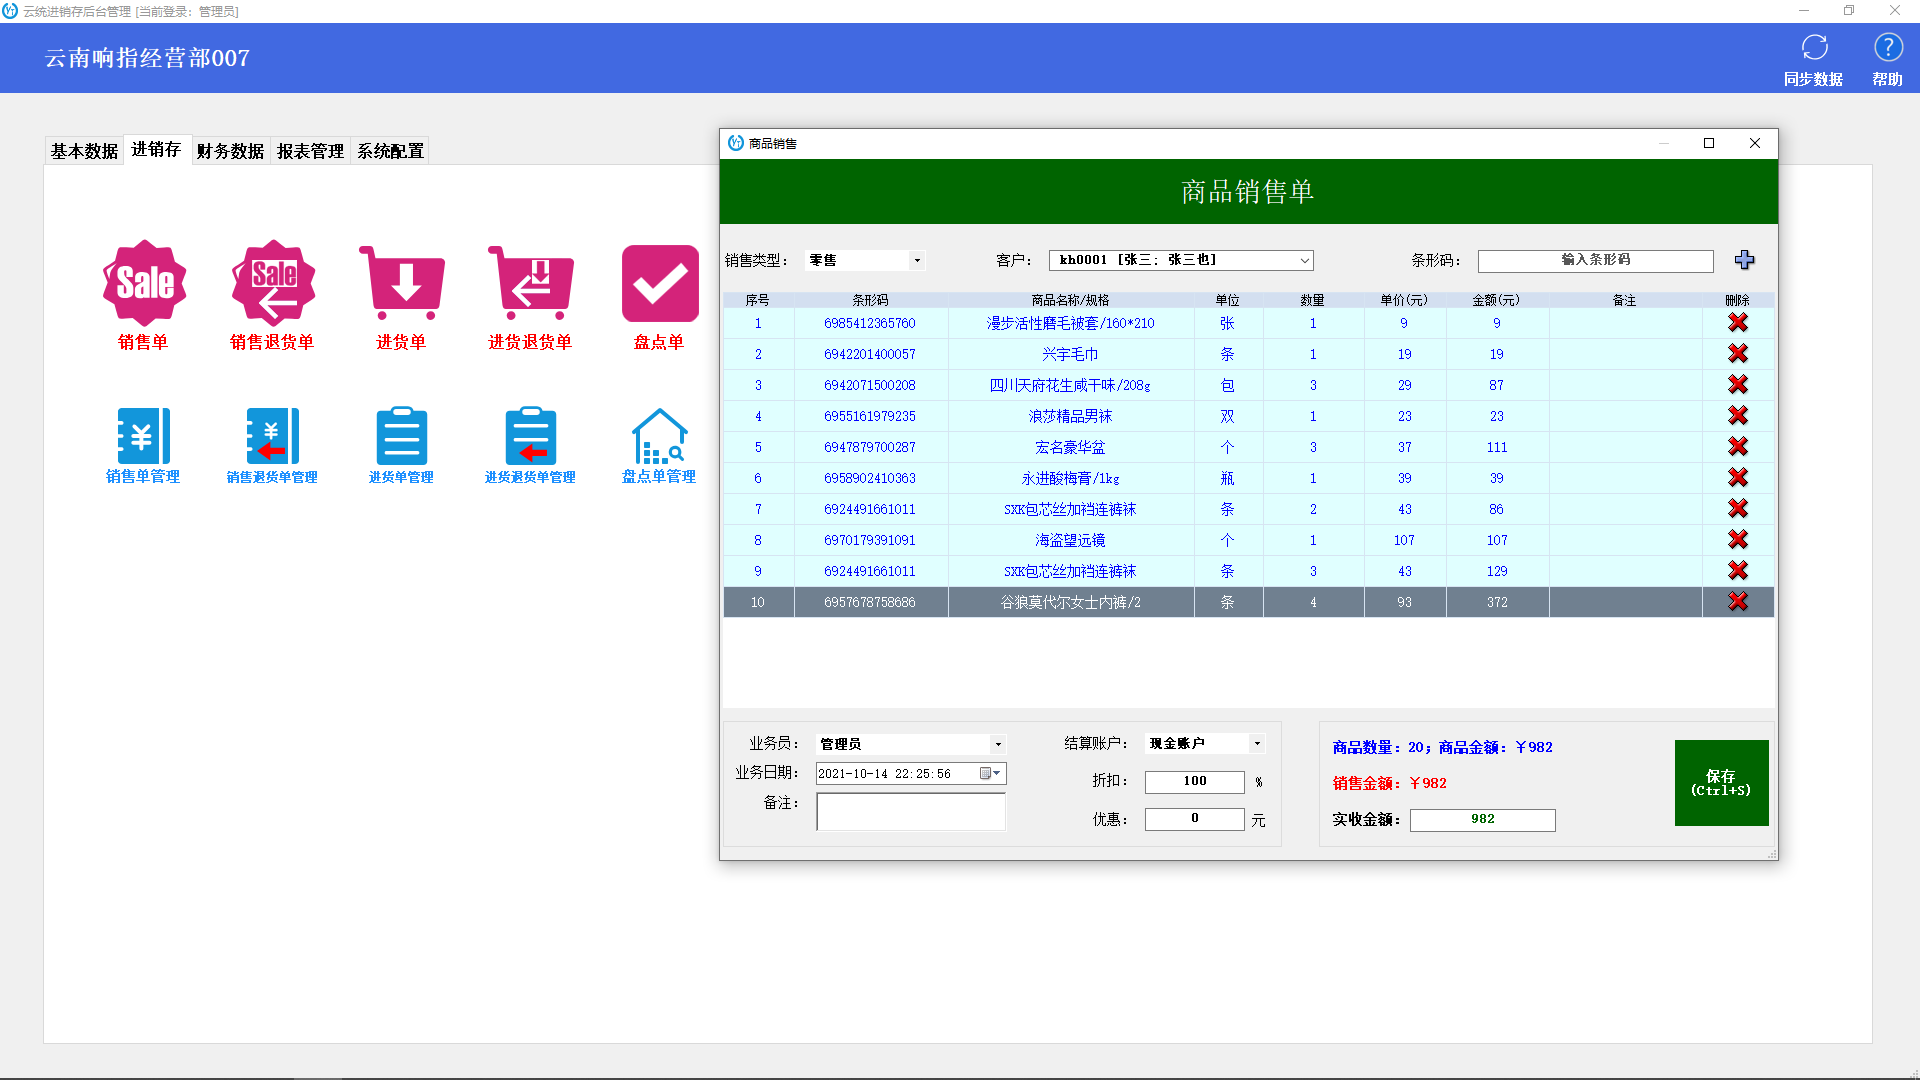Expand 客户 selection dropdown
The width and height of the screenshot is (1920, 1080).
(x=1304, y=260)
